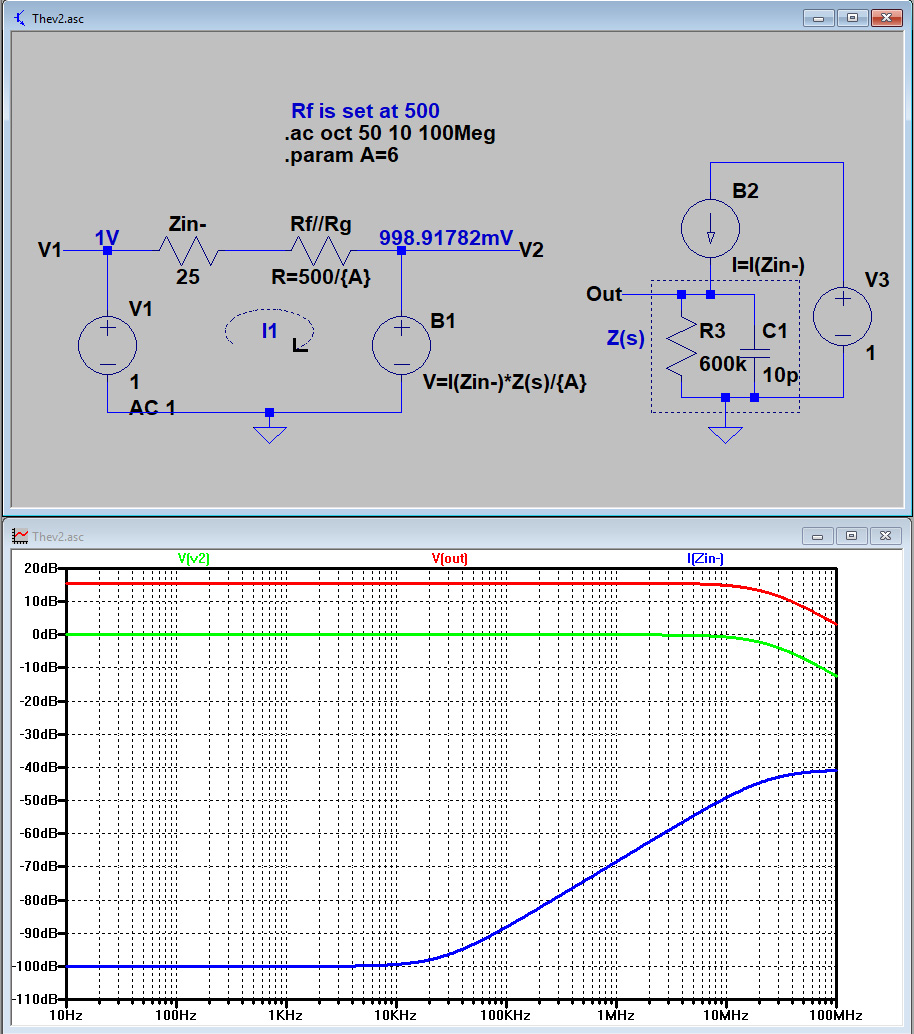Click the Zin- resistor symbol
The image size is (914, 1034).
pos(189,251)
